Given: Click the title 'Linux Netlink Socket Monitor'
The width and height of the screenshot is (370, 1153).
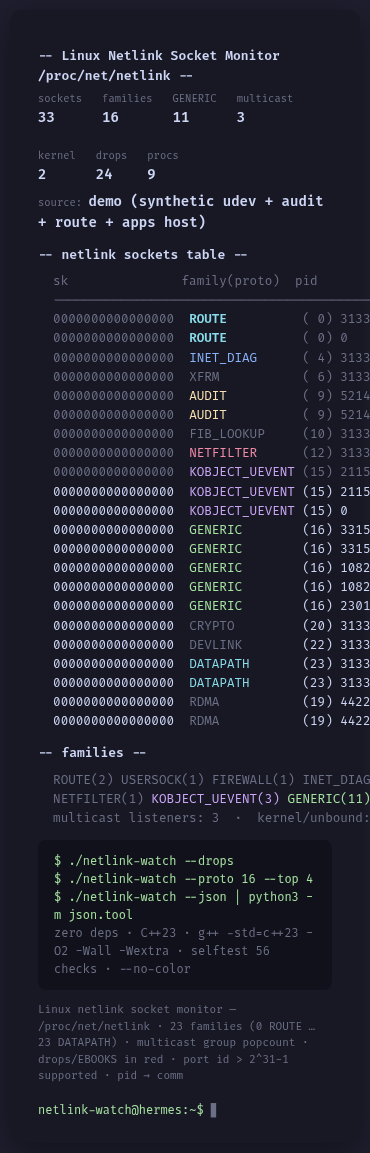Looking at the screenshot, I should [x=171, y=56].
